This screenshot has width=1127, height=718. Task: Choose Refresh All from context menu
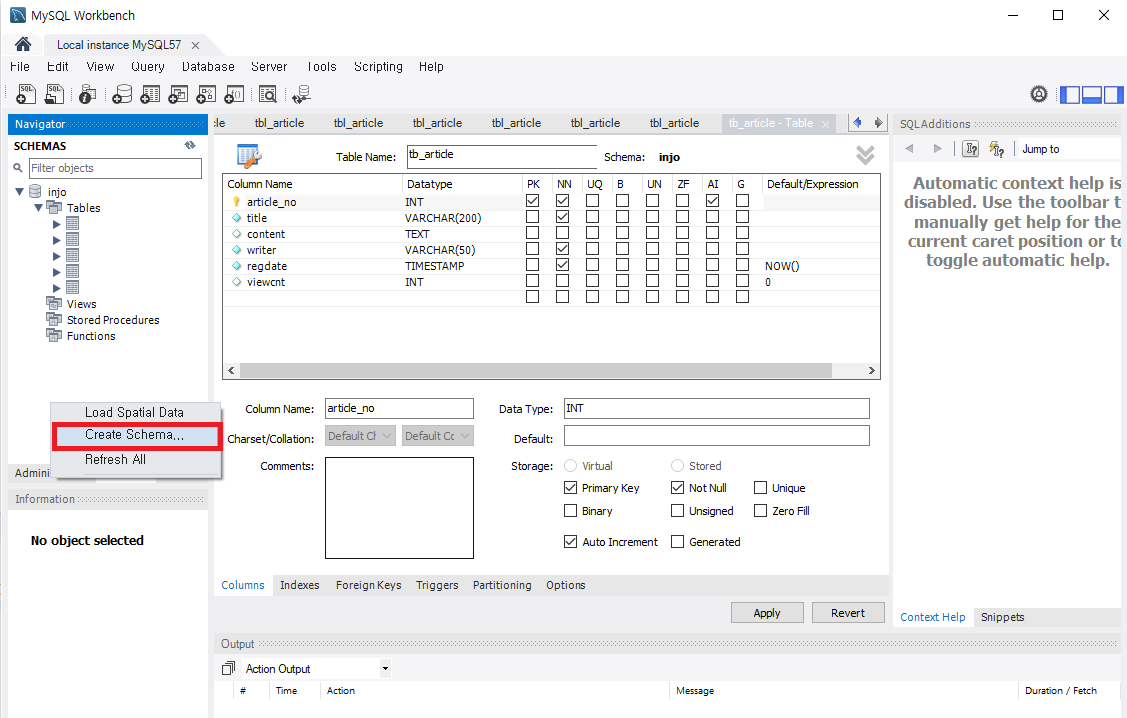click(115, 459)
